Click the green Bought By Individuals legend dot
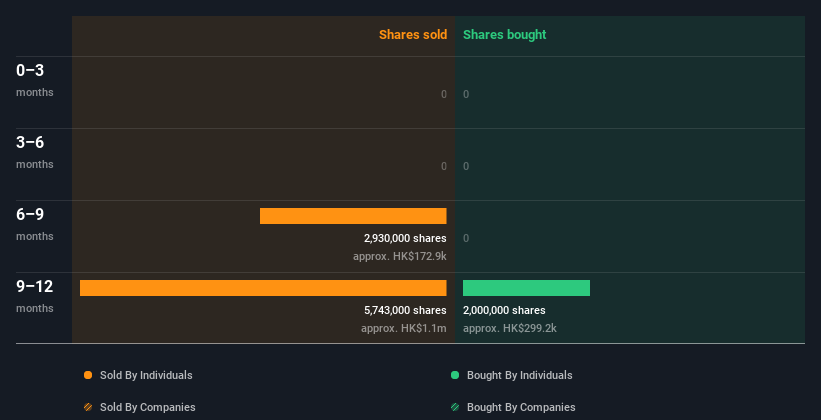The height and width of the screenshot is (420, 821). click(x=455, y=375)
